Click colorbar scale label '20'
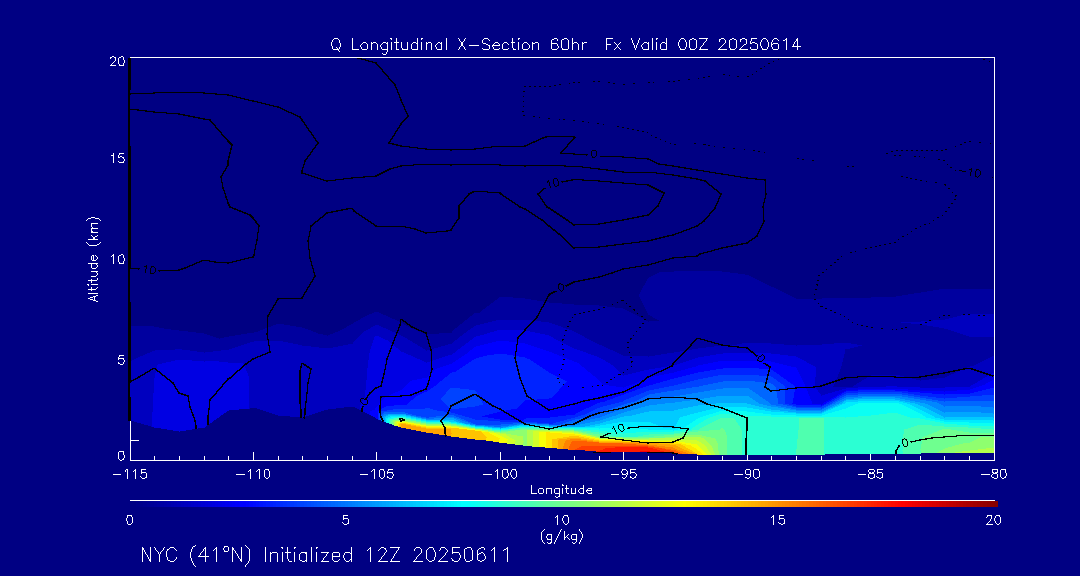Image resolution: width=1080 pixels, height=576 pixels. [x=993, y=520]
